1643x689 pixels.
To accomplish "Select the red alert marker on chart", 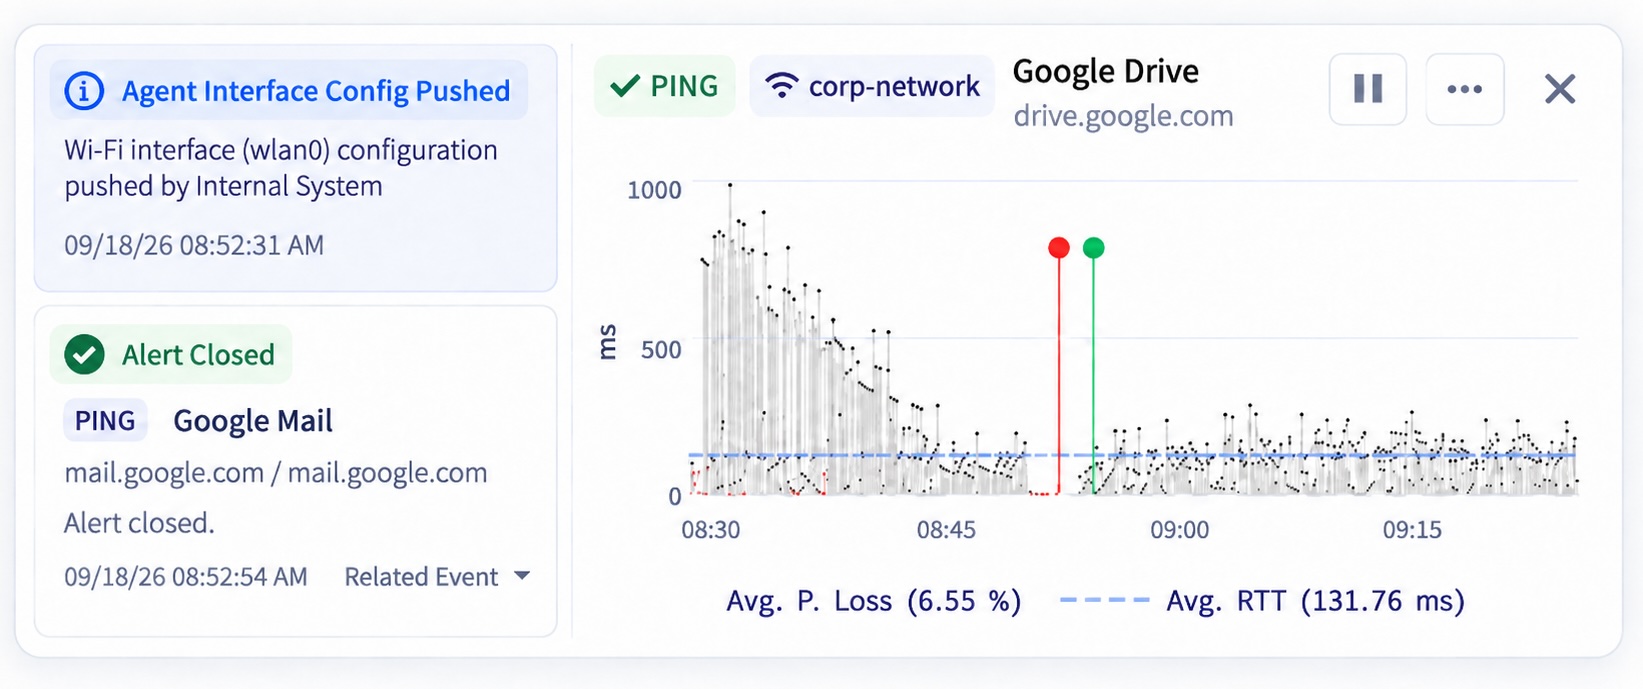I will click(x=1059, y=248).
